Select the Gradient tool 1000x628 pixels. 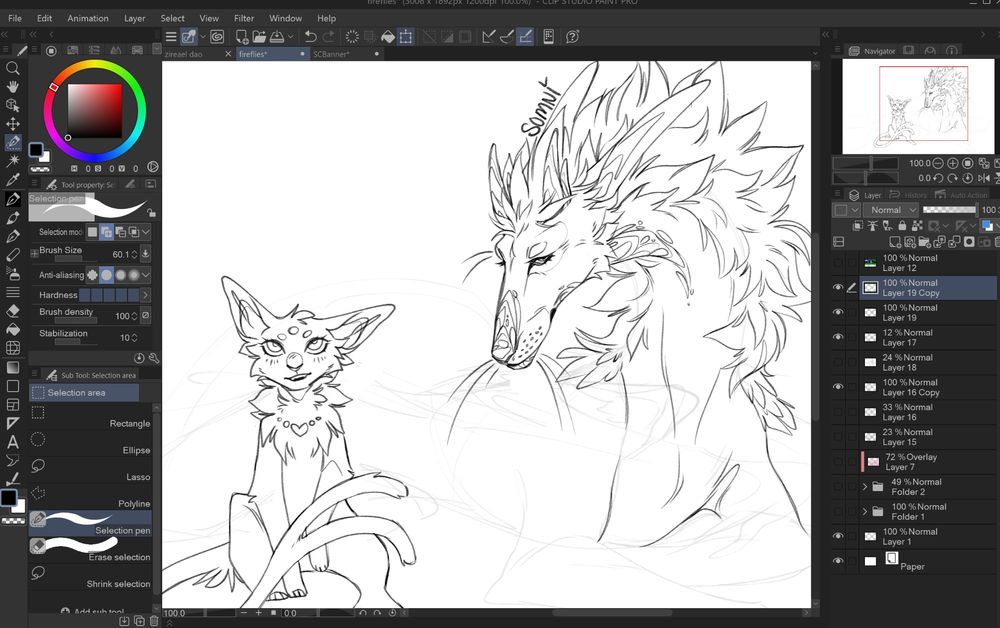[x=12, y=367]
